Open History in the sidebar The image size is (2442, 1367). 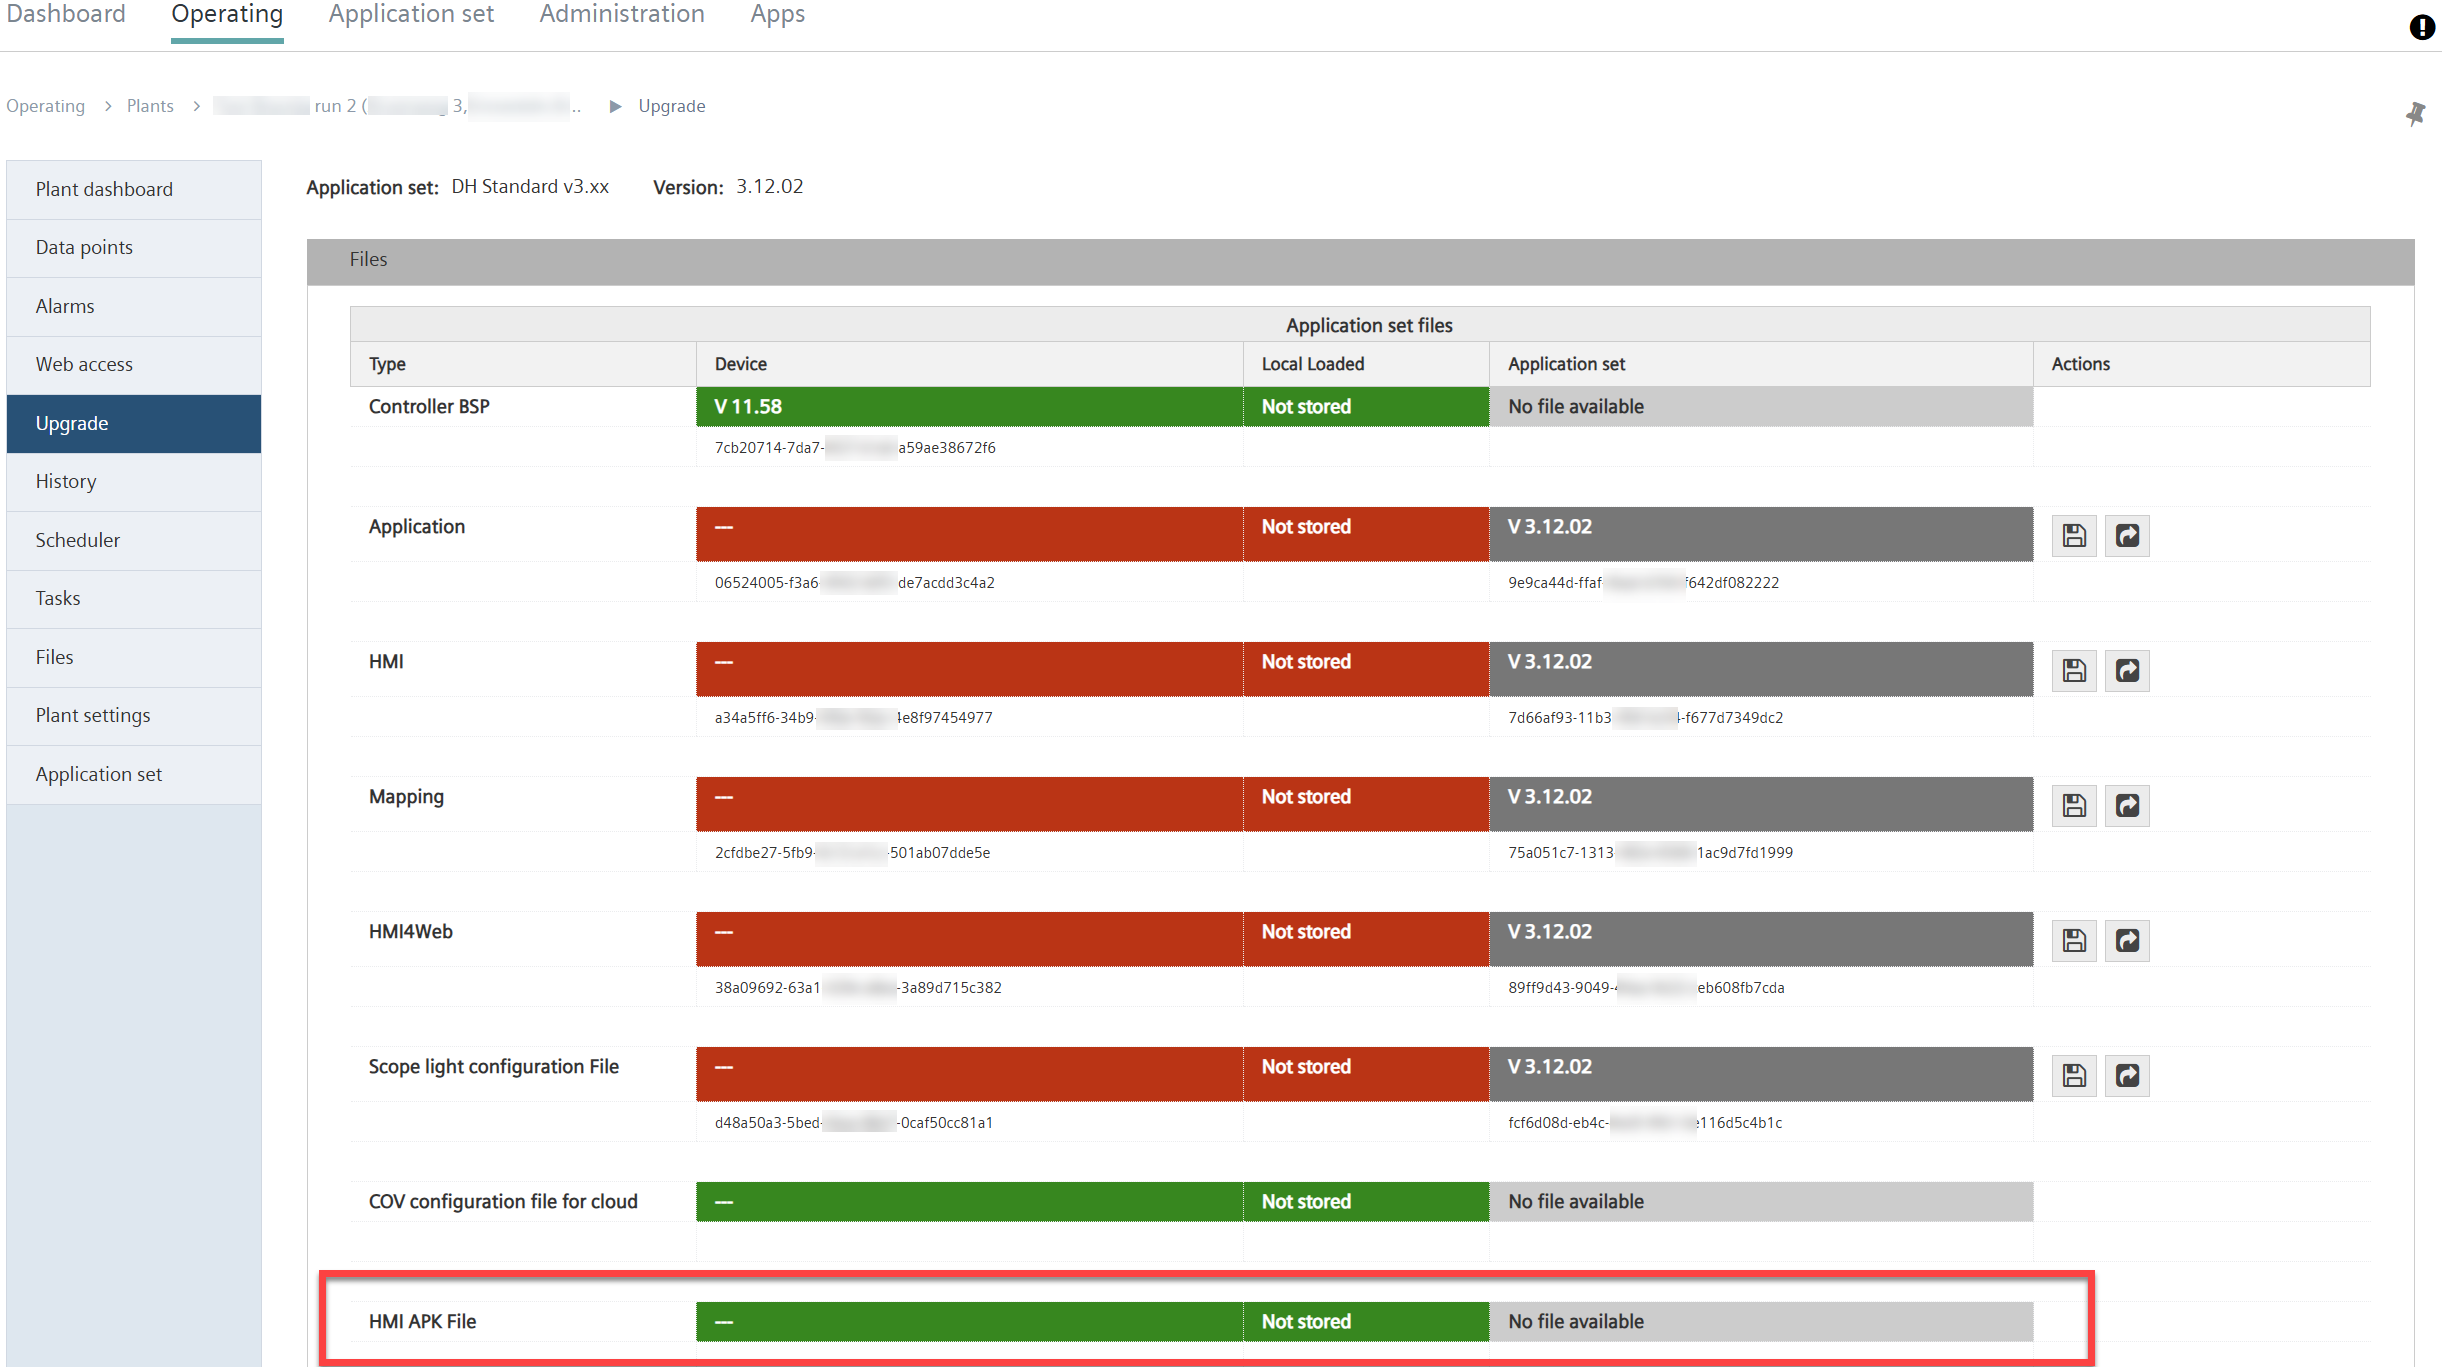[x=66, y=482]
